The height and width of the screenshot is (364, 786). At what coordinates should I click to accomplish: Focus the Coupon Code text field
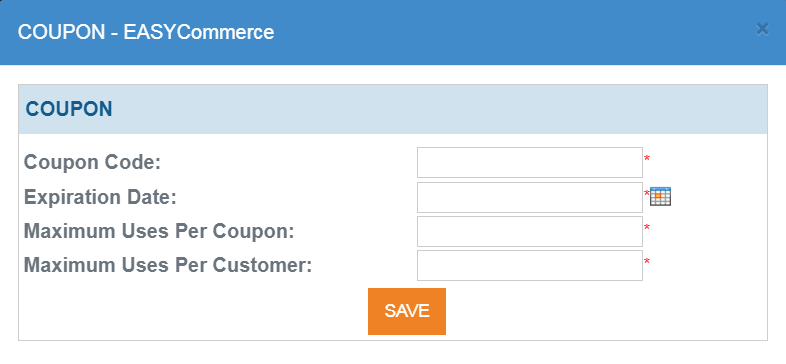(x=530, y=162)
